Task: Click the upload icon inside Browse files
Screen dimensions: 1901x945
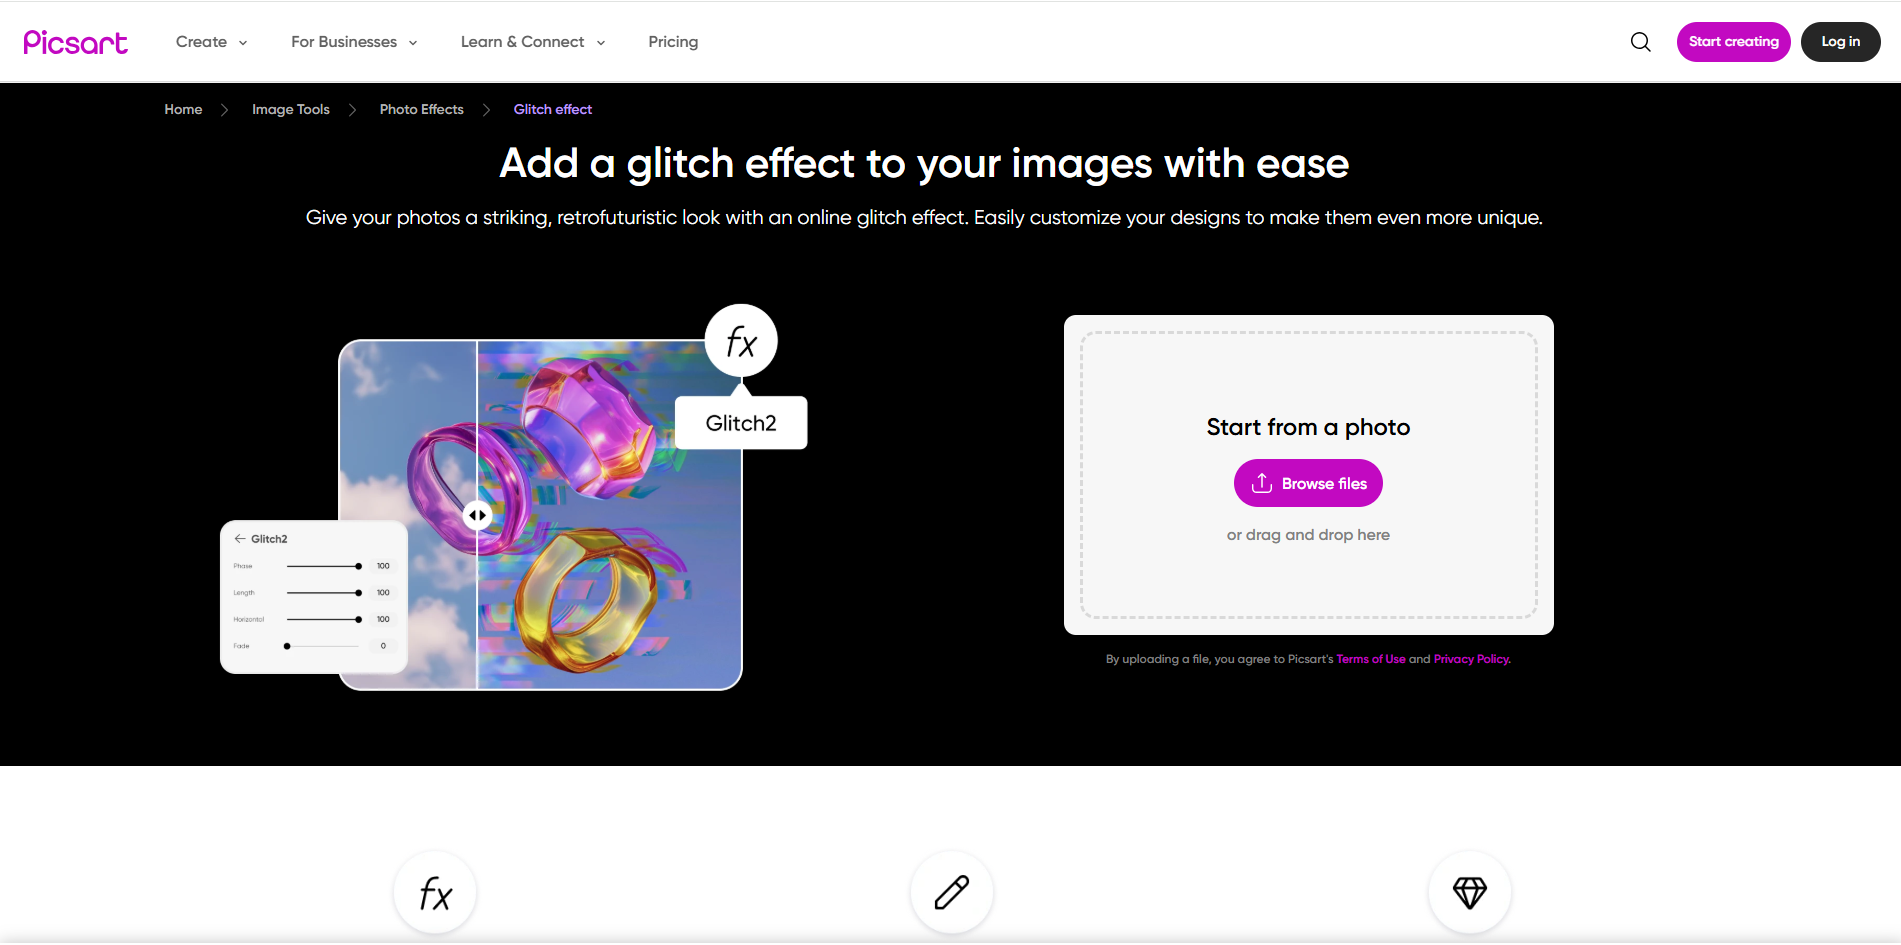Action: (1262, 482)
